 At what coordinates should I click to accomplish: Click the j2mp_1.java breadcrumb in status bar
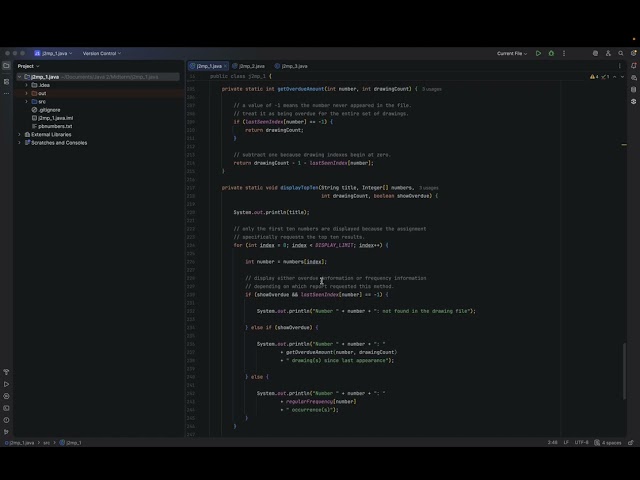pos(20,442)
